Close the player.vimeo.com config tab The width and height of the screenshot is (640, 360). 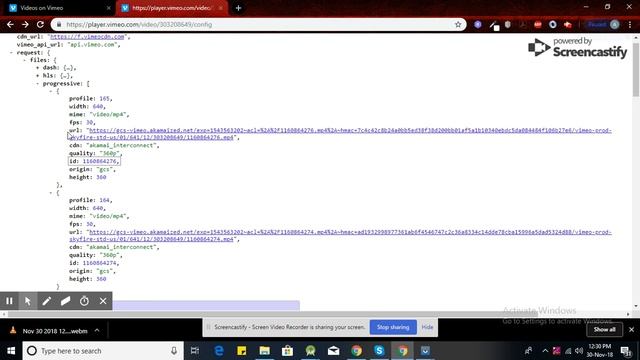(221, 8)
